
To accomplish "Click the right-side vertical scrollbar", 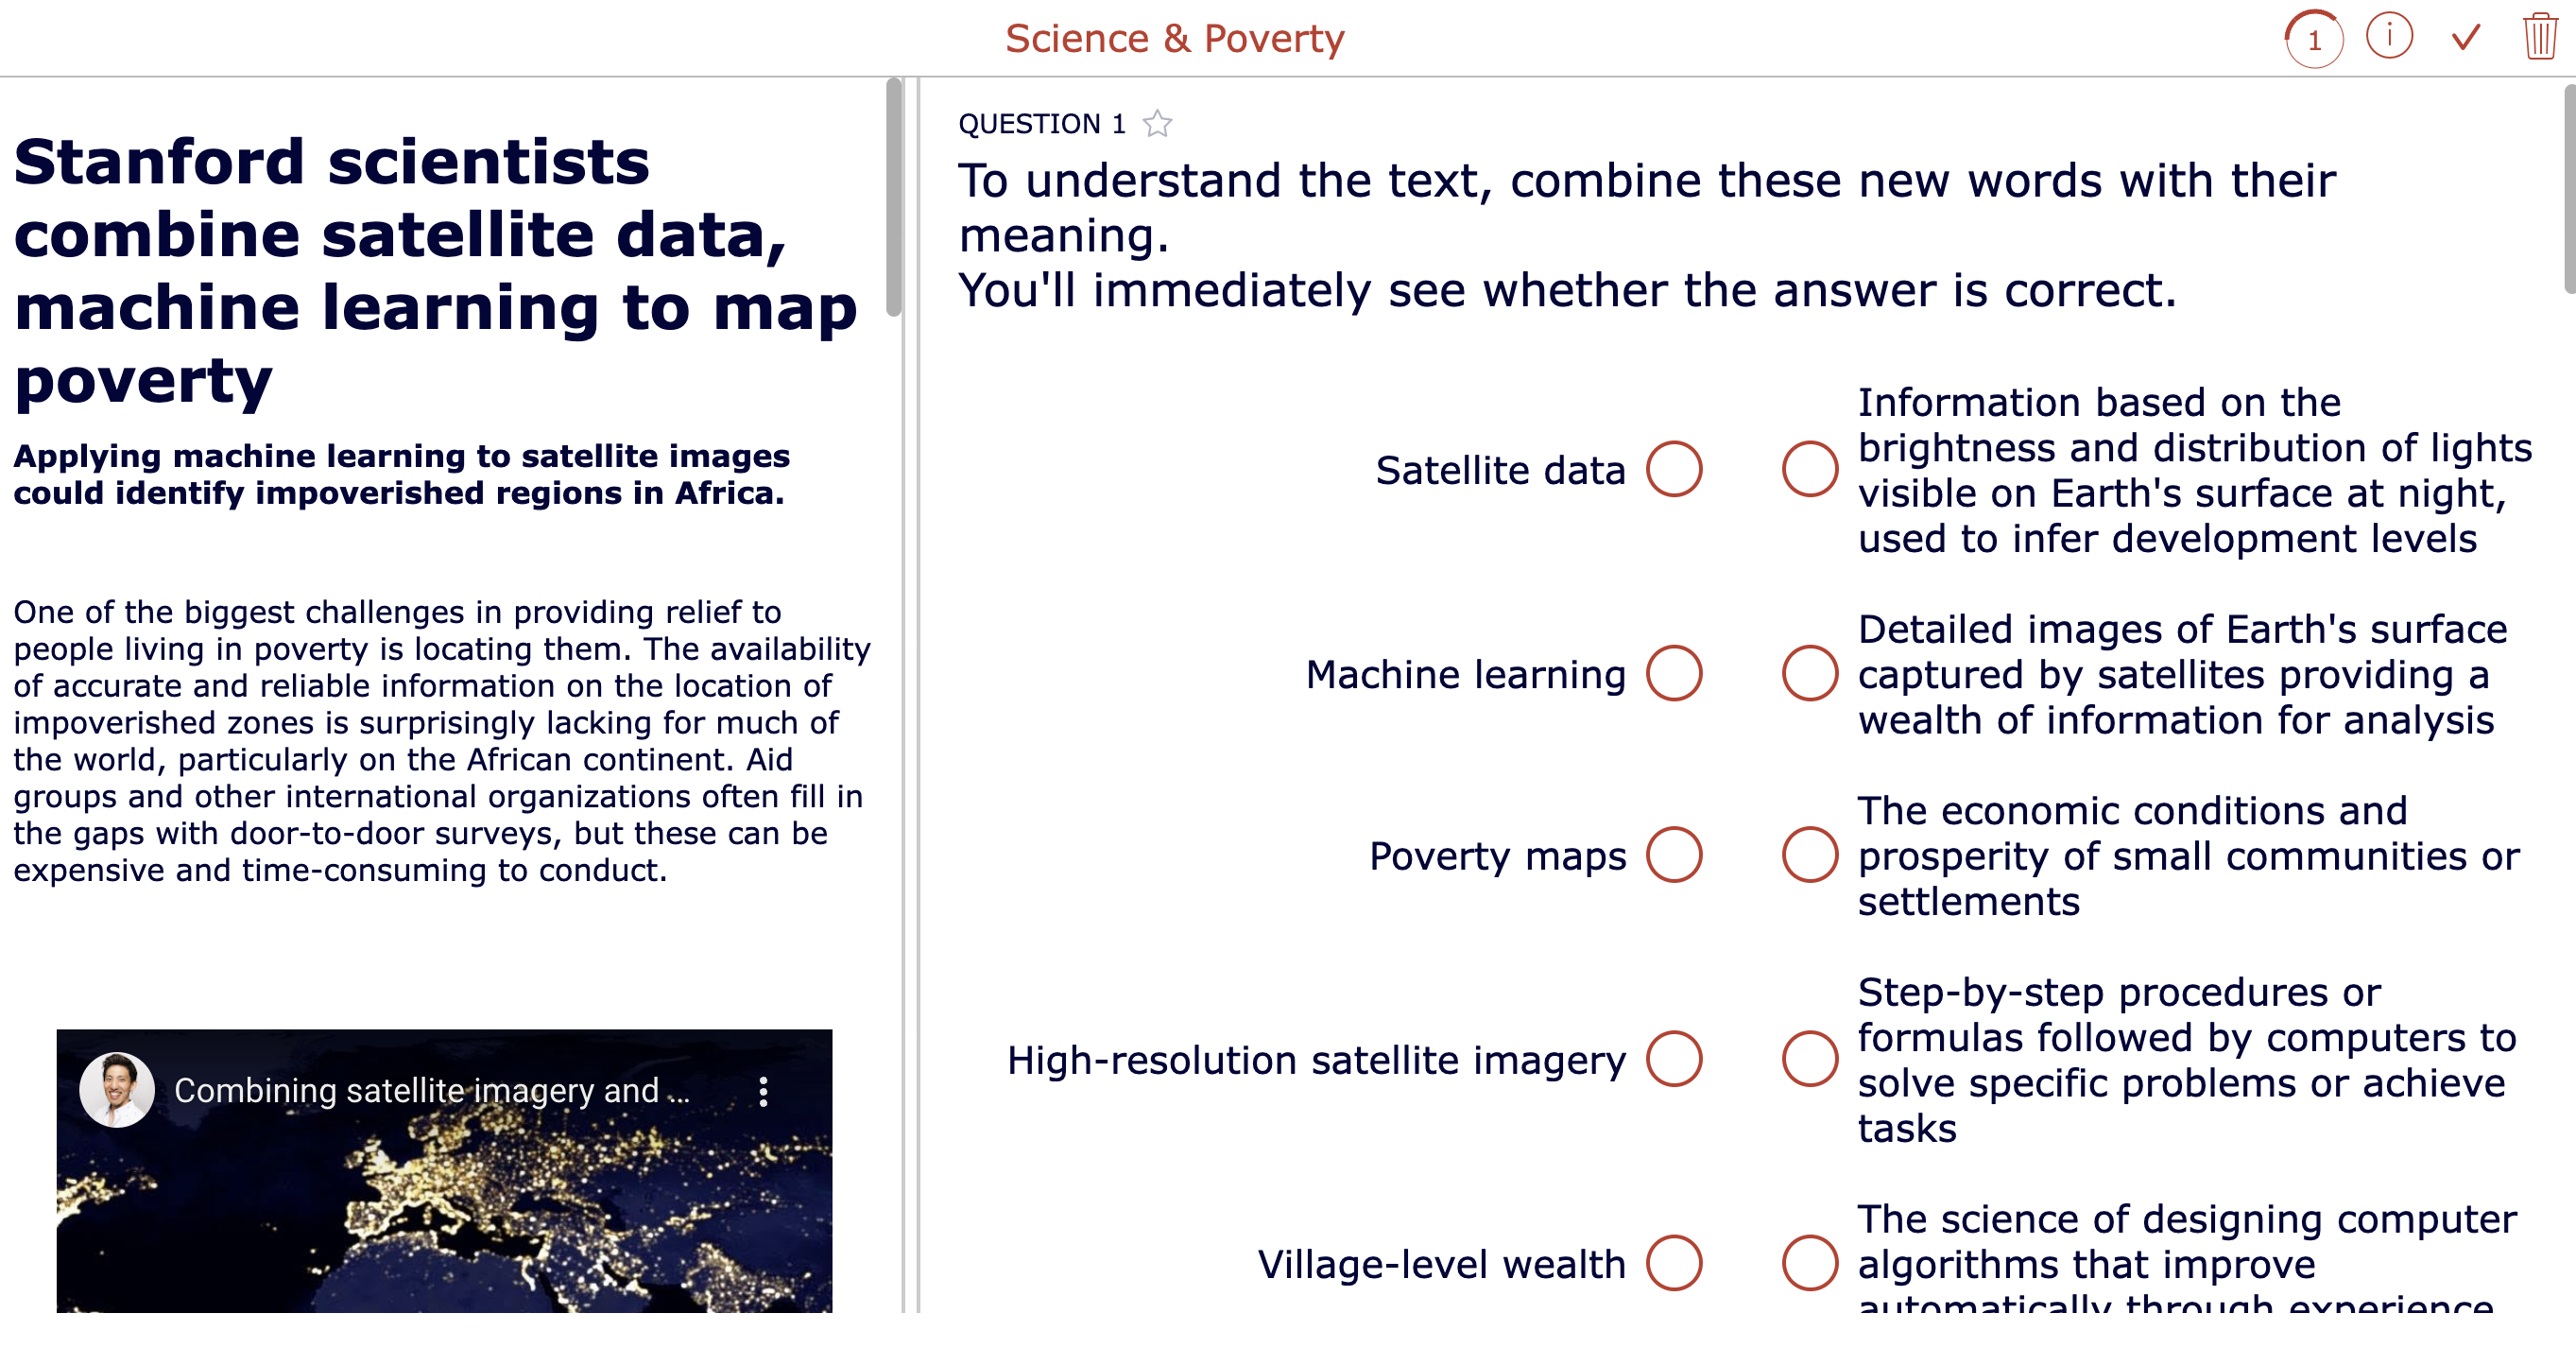I will click(x=2567, y=180).
